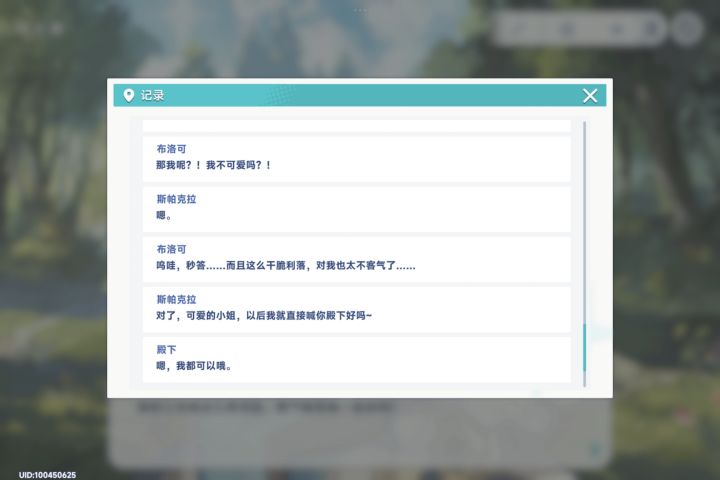This screenshot has width=720, height=480.
Task: Click the line 对了,可爱的小姐
Action: pyautogui.click(x=264, y=315)
